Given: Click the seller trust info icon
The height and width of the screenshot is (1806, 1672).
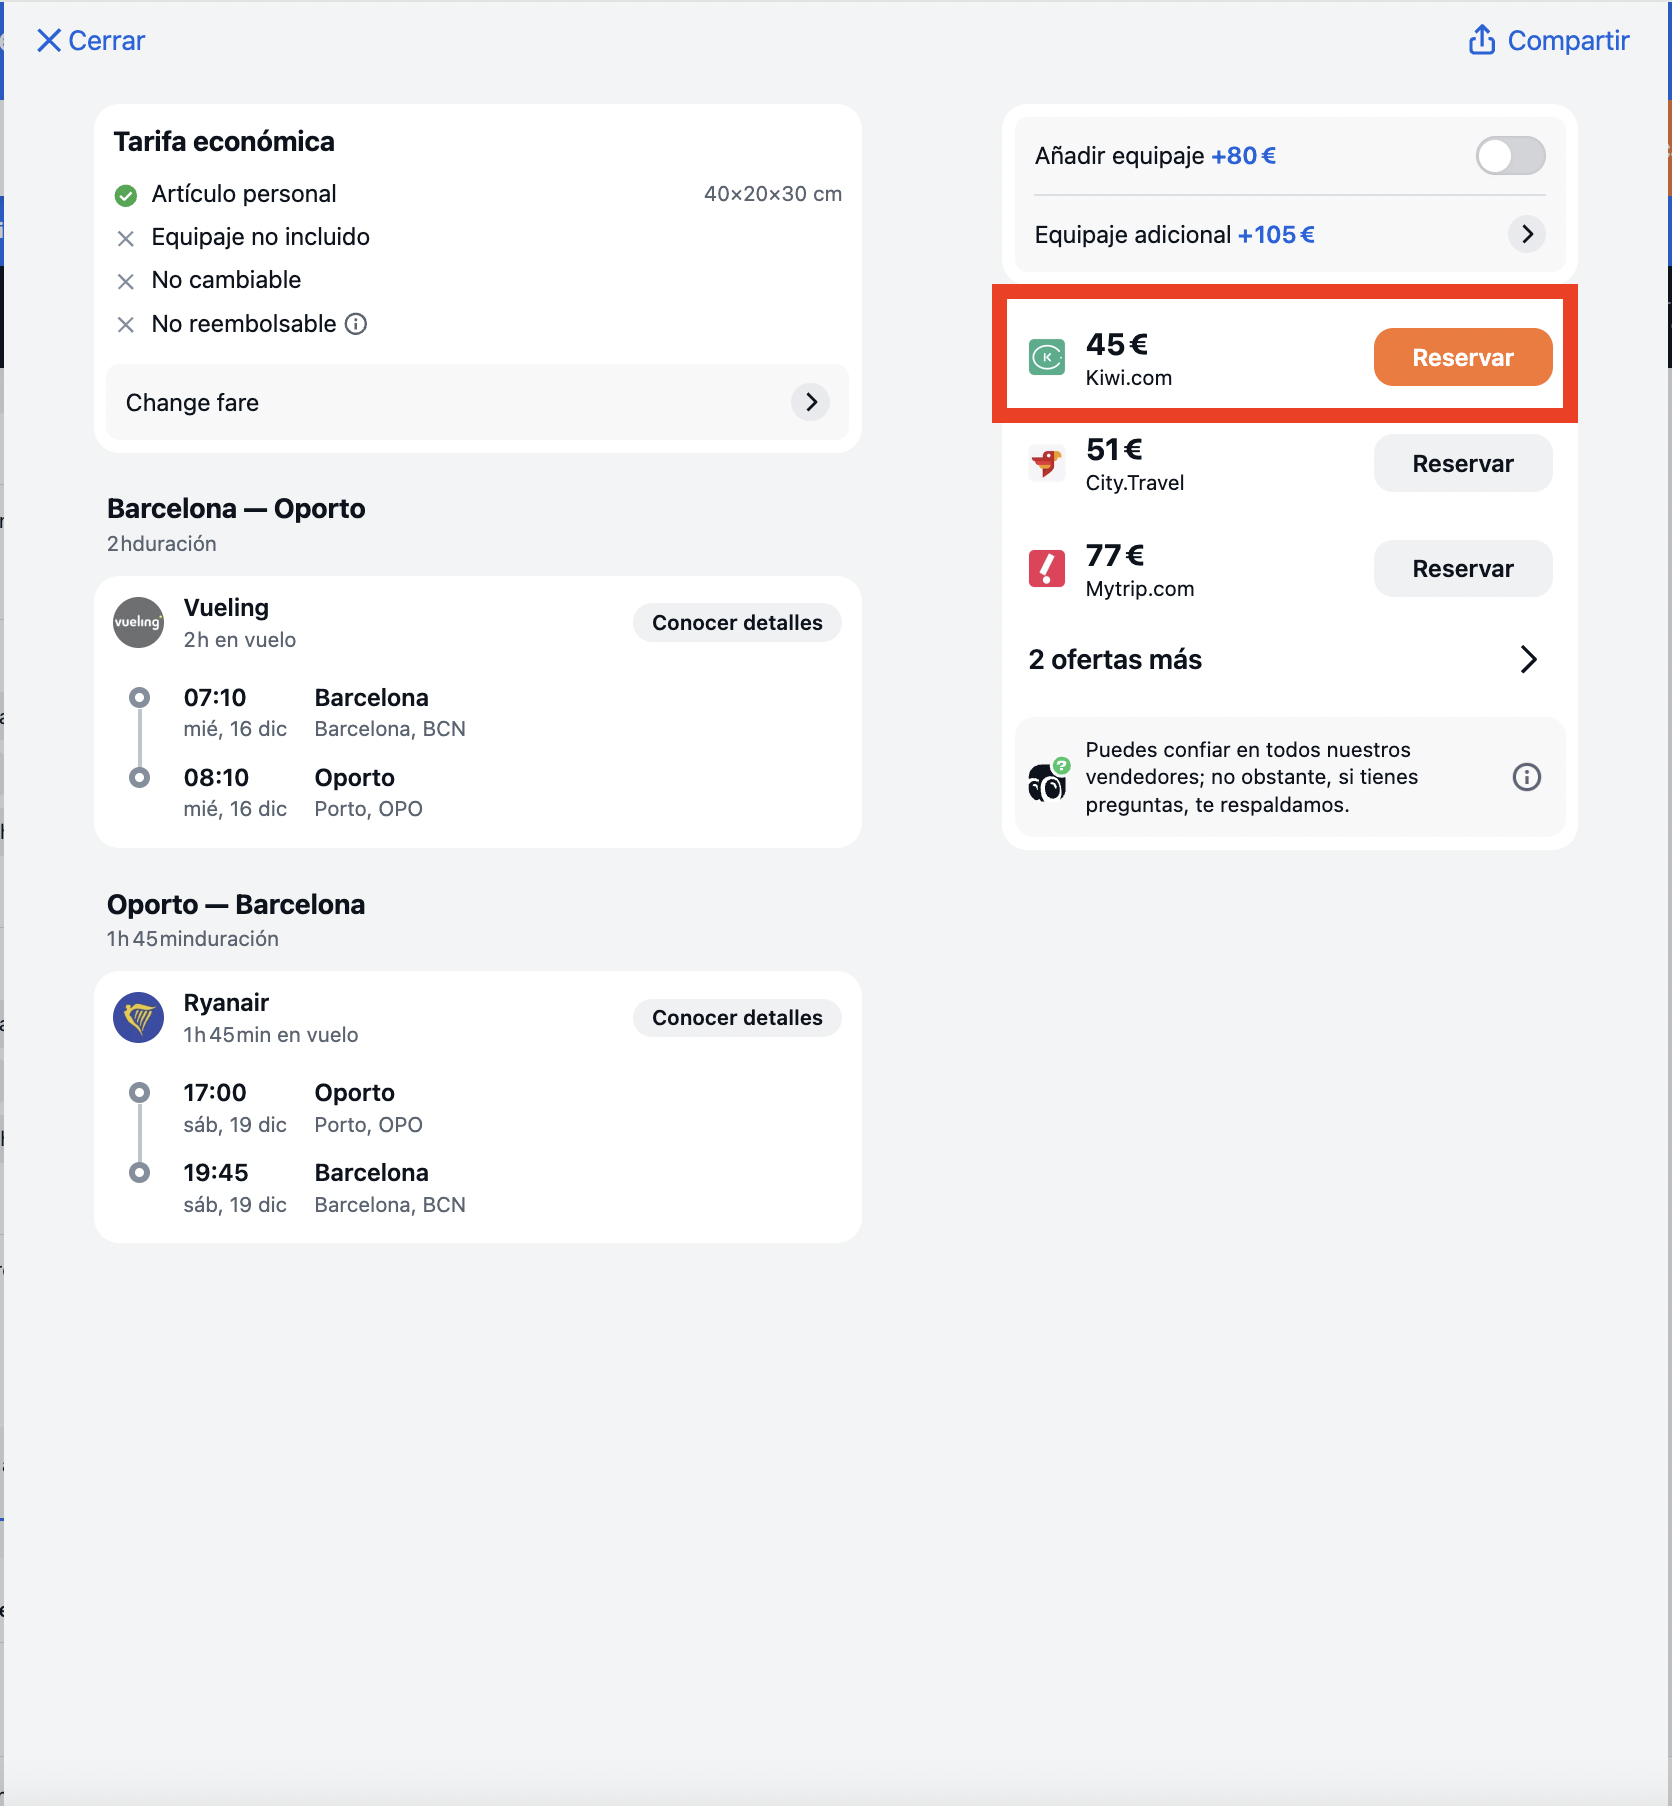Looking at the screenshot, I should pyautogui.click(x=1526, y=777).
